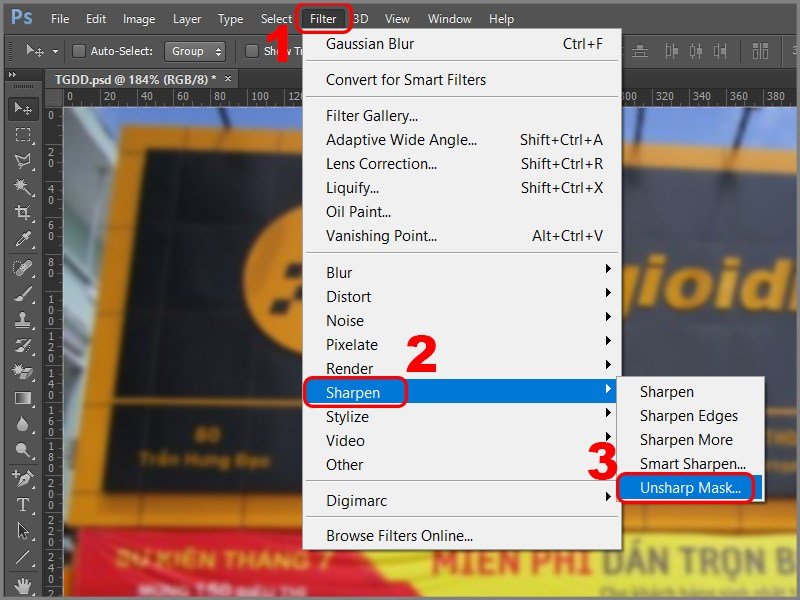
Task: Open the Type menu
Action: [x=231, y=19]
